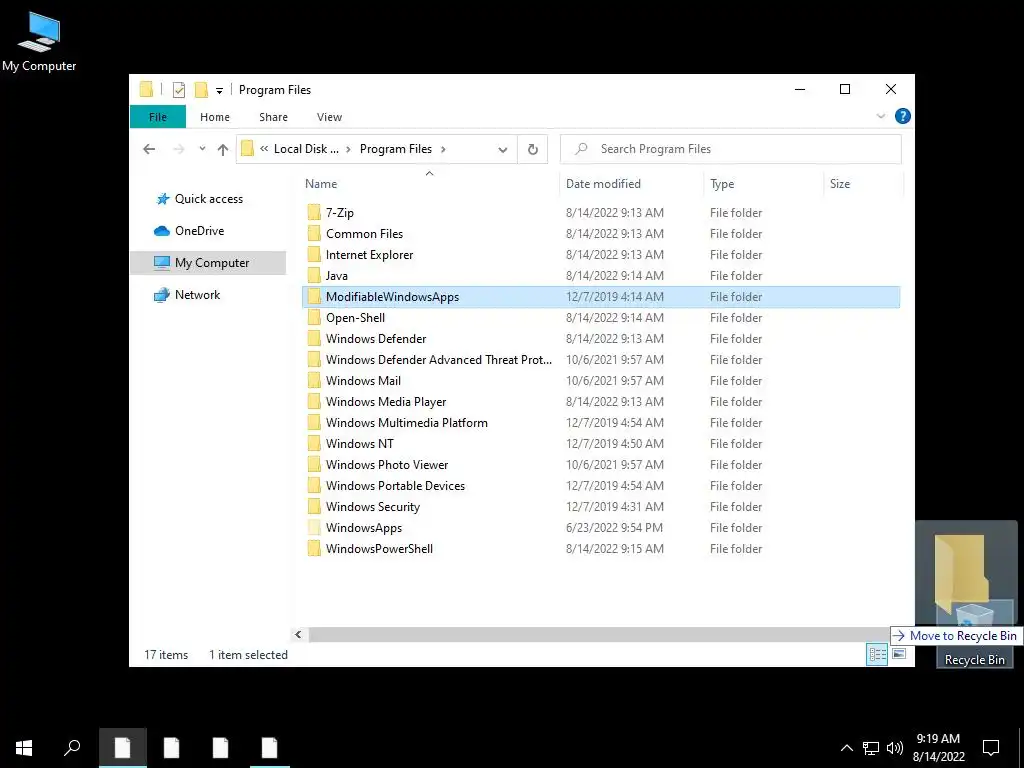Click Program Files breadcrumb in address bar
The width and height of the screenshot is (1024, 768).
(x=395, y=149)
